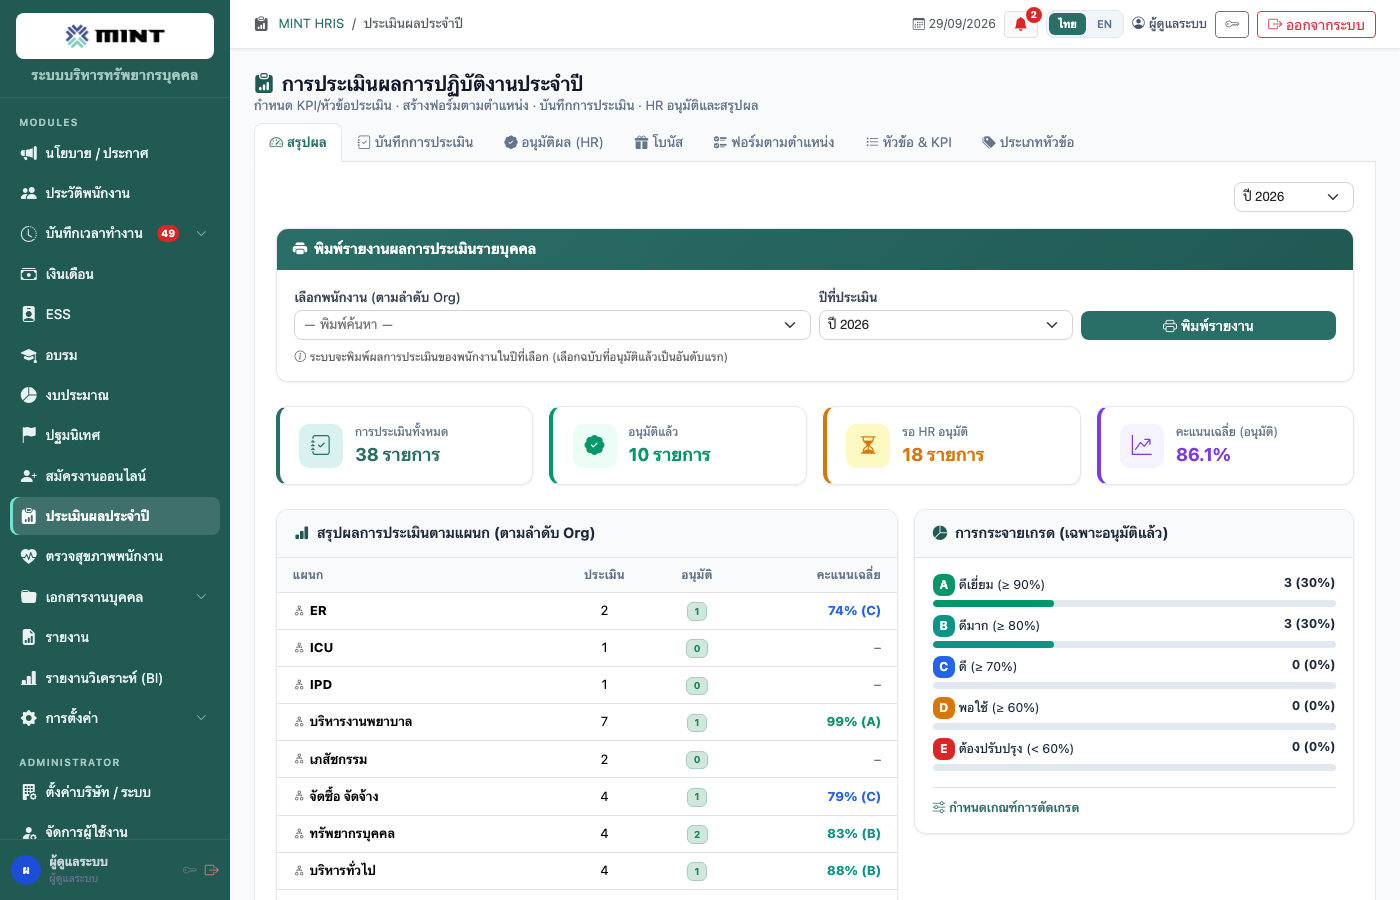Image resolution: width=1400 pixels, height=900 pixels.
Task: Click บริหารงานพยาบาล department row
Action: [587, 722]
